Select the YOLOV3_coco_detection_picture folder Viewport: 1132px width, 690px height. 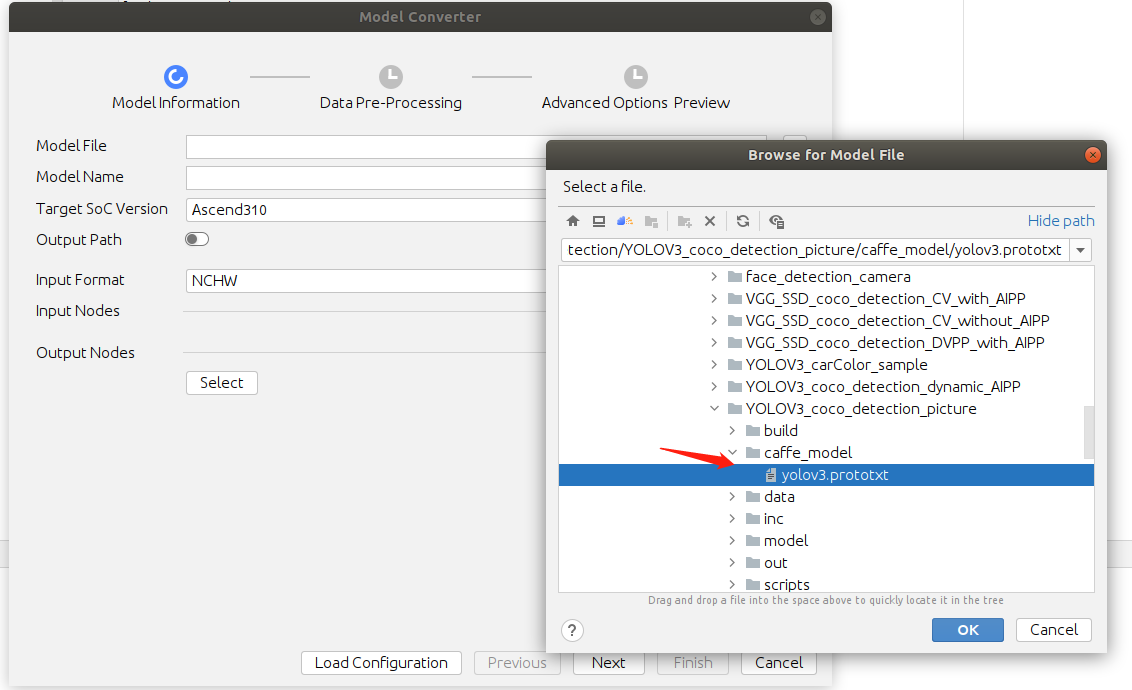coord(826,409)
